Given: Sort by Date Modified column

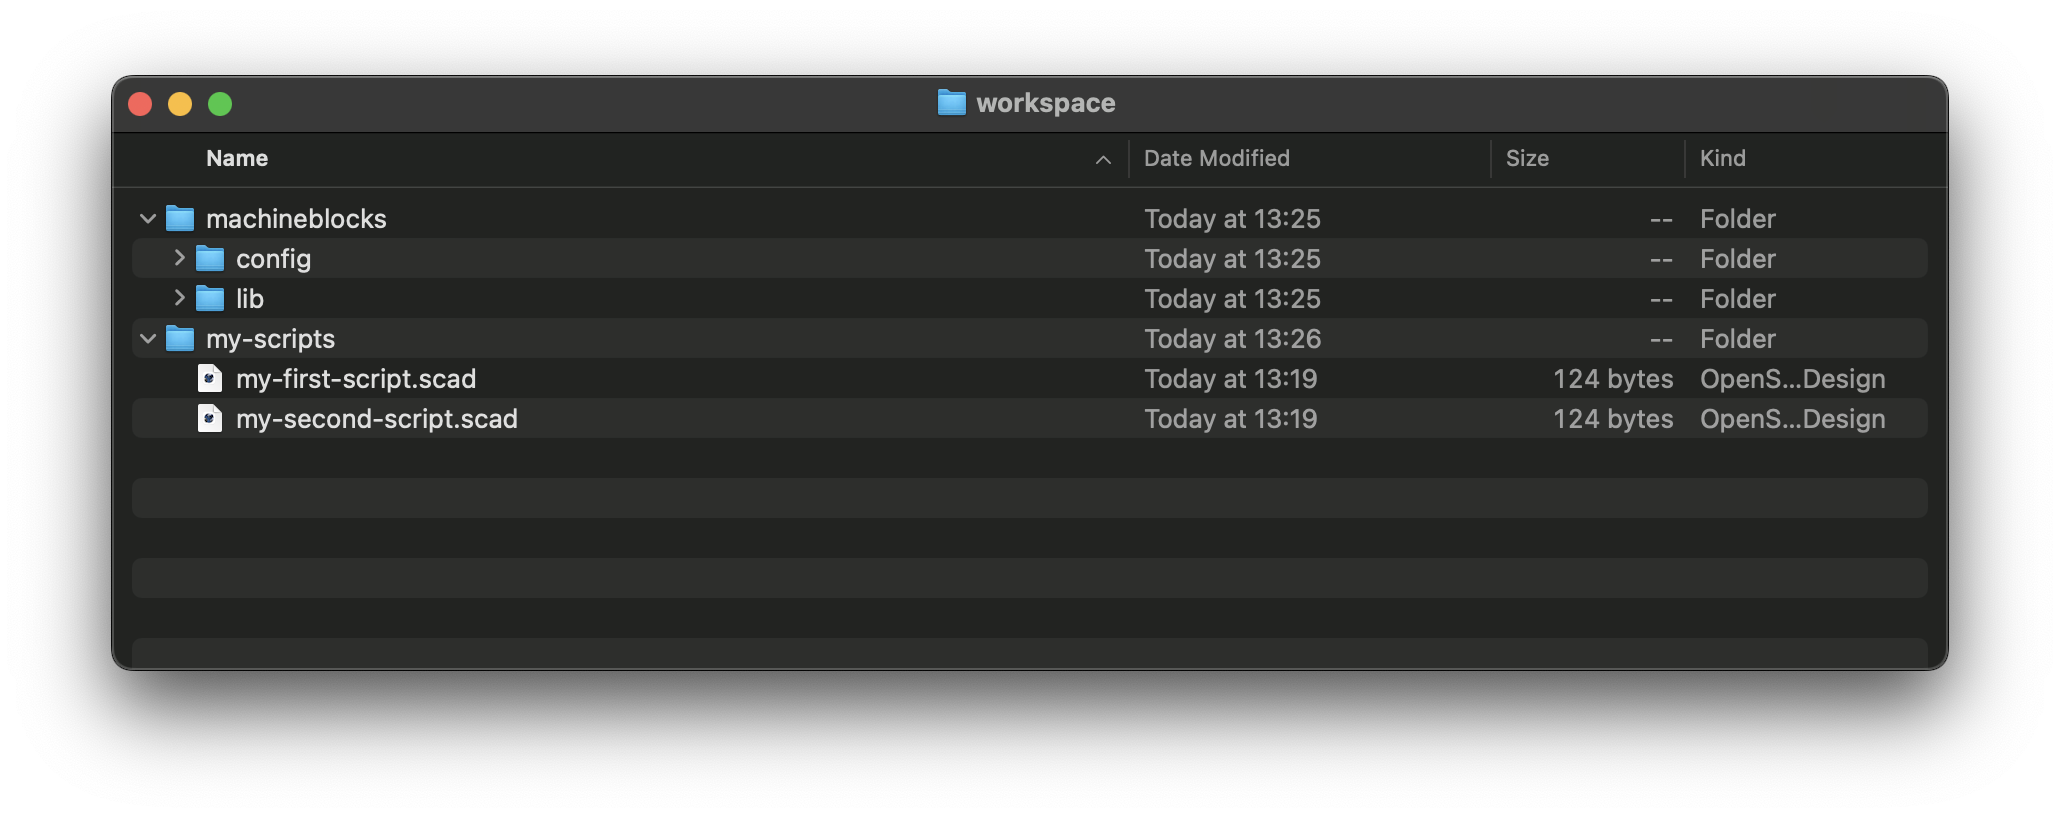Looking at the screenshot, I should pos(1216,158).
